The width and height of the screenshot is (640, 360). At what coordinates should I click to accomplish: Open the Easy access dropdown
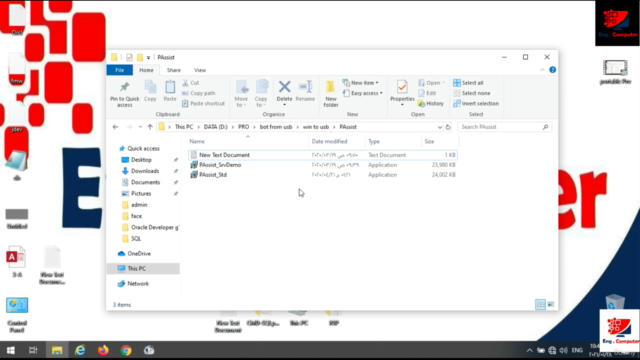(x=363, y=93)
